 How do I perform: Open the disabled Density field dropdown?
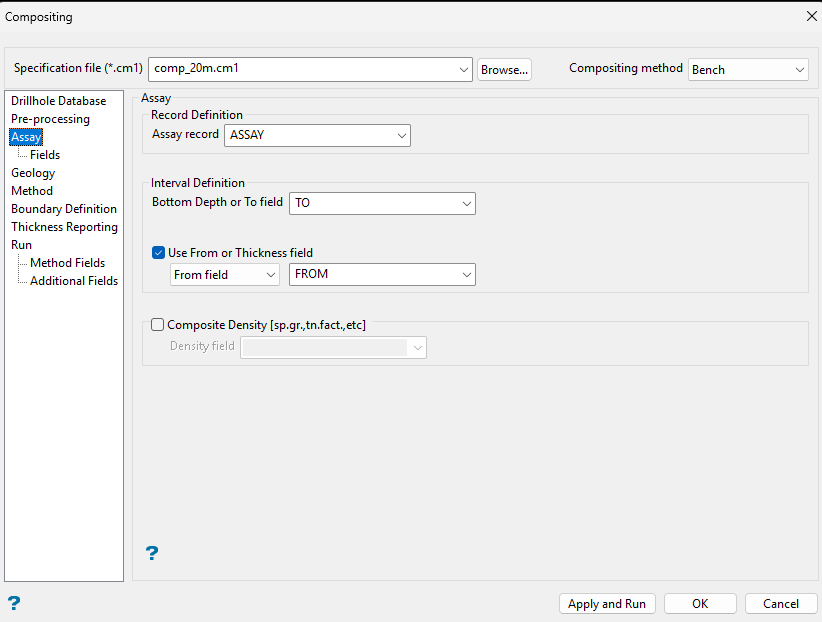coord(418,348)
